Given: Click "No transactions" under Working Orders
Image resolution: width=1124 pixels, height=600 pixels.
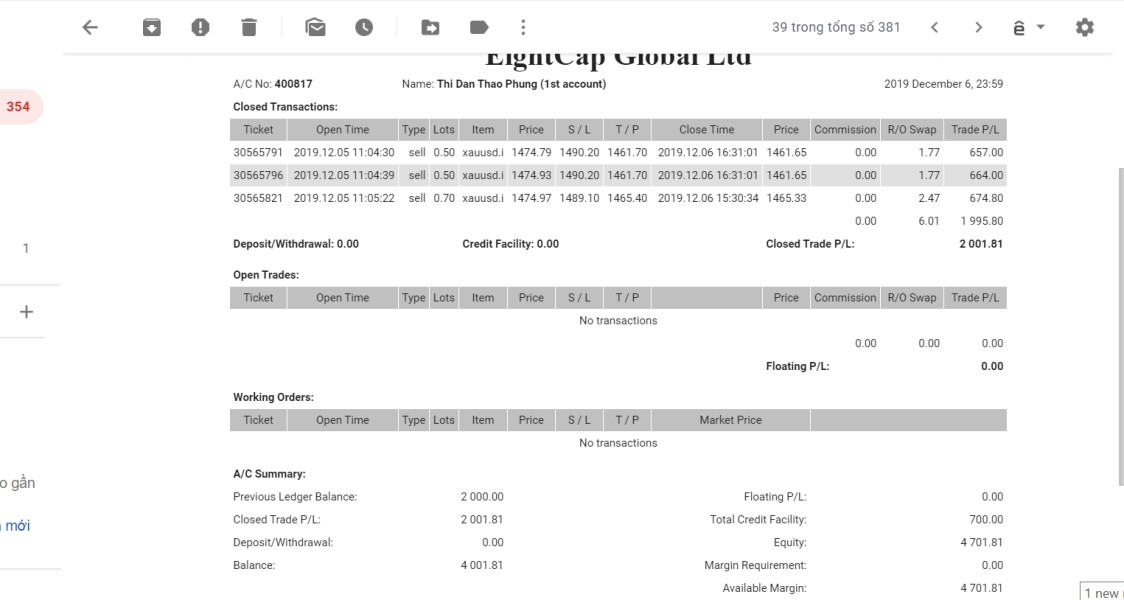Looking at the screenshot, I should [618, 443].
